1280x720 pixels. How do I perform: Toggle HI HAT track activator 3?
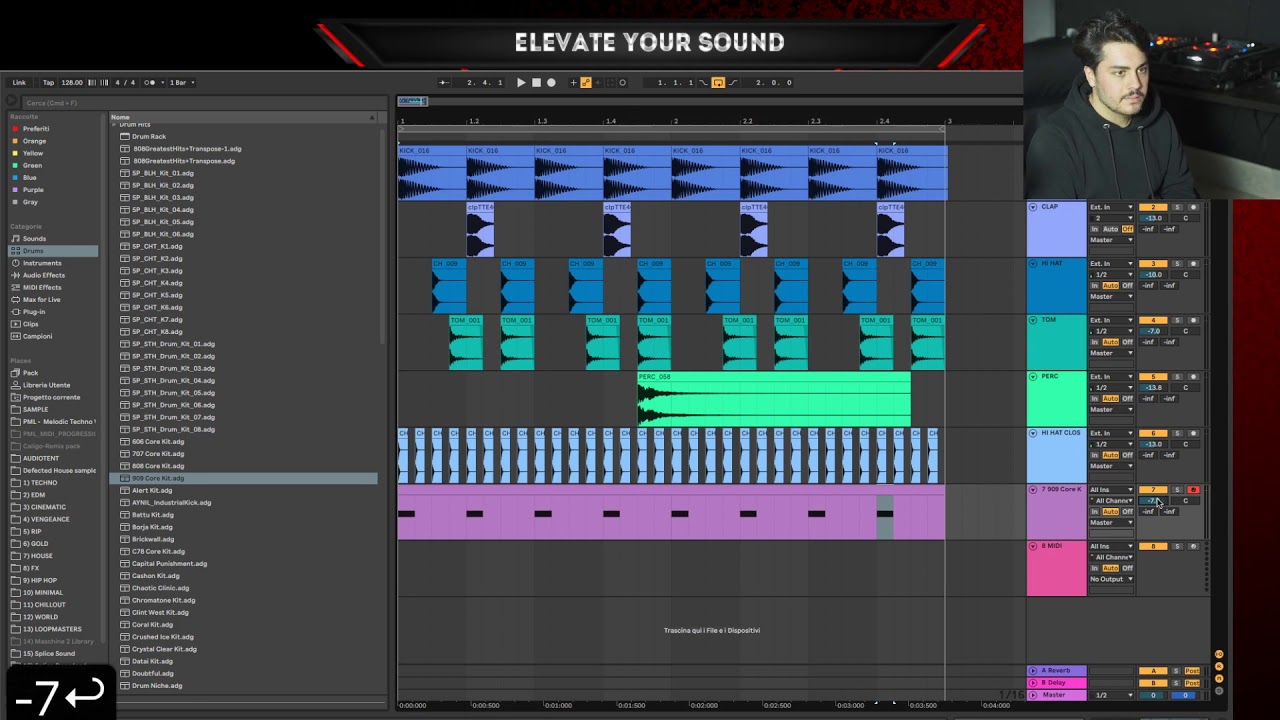1153,264
